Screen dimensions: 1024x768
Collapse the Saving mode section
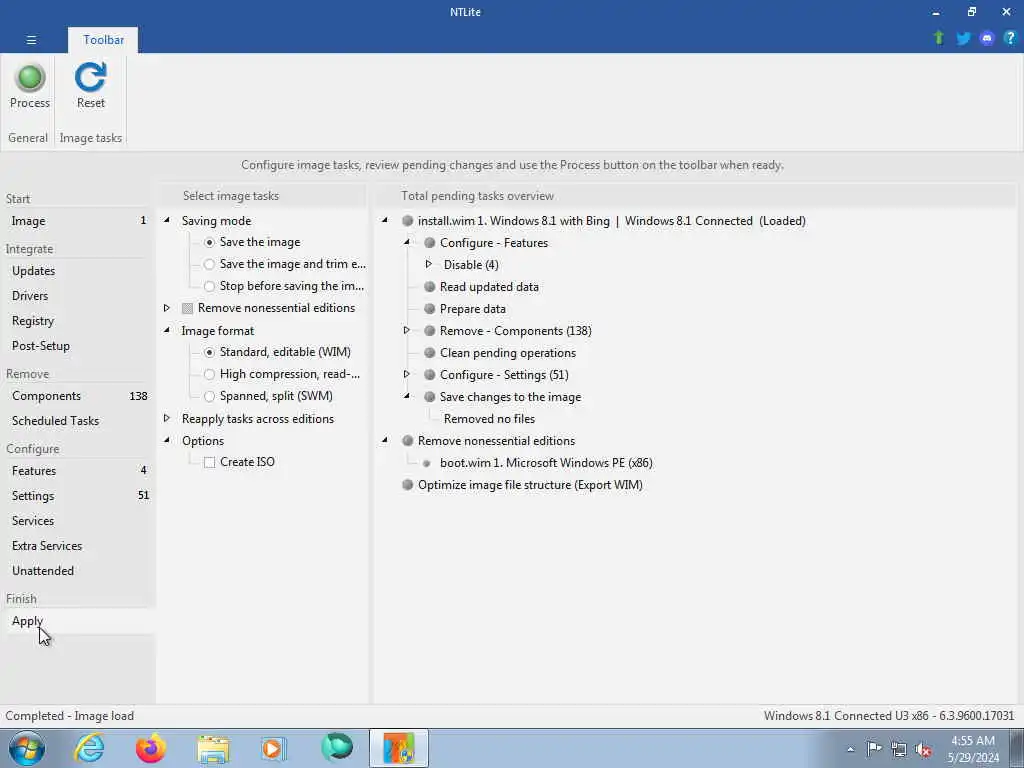tap(167, 221)
